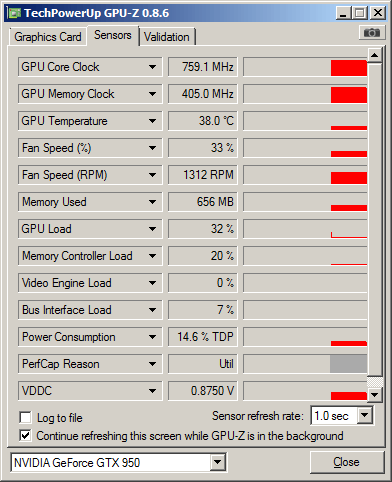The image size is (392, 482).
Task: Click the scrollbar up arrow
Action: pos(375,55)
